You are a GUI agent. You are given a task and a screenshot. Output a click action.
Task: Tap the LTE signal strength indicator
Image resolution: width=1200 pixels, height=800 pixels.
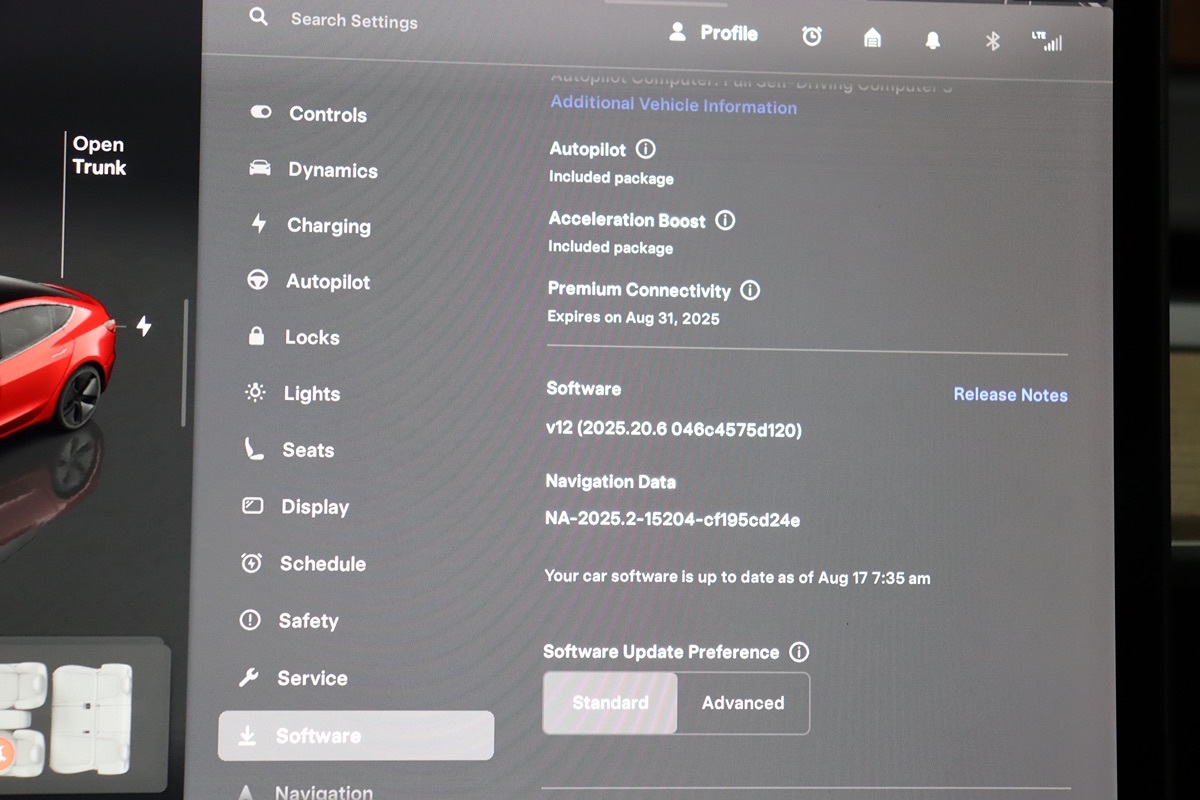tap(1047, 42)
